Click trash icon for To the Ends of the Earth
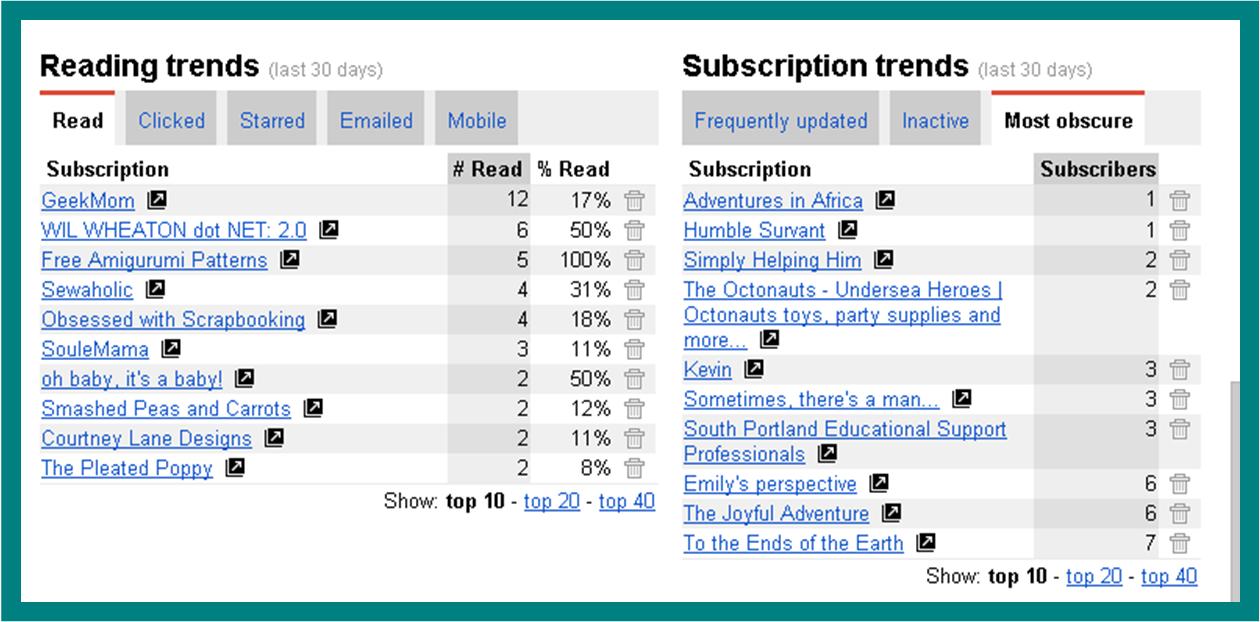The image size is (1260, 622). tap(1180, 544)
